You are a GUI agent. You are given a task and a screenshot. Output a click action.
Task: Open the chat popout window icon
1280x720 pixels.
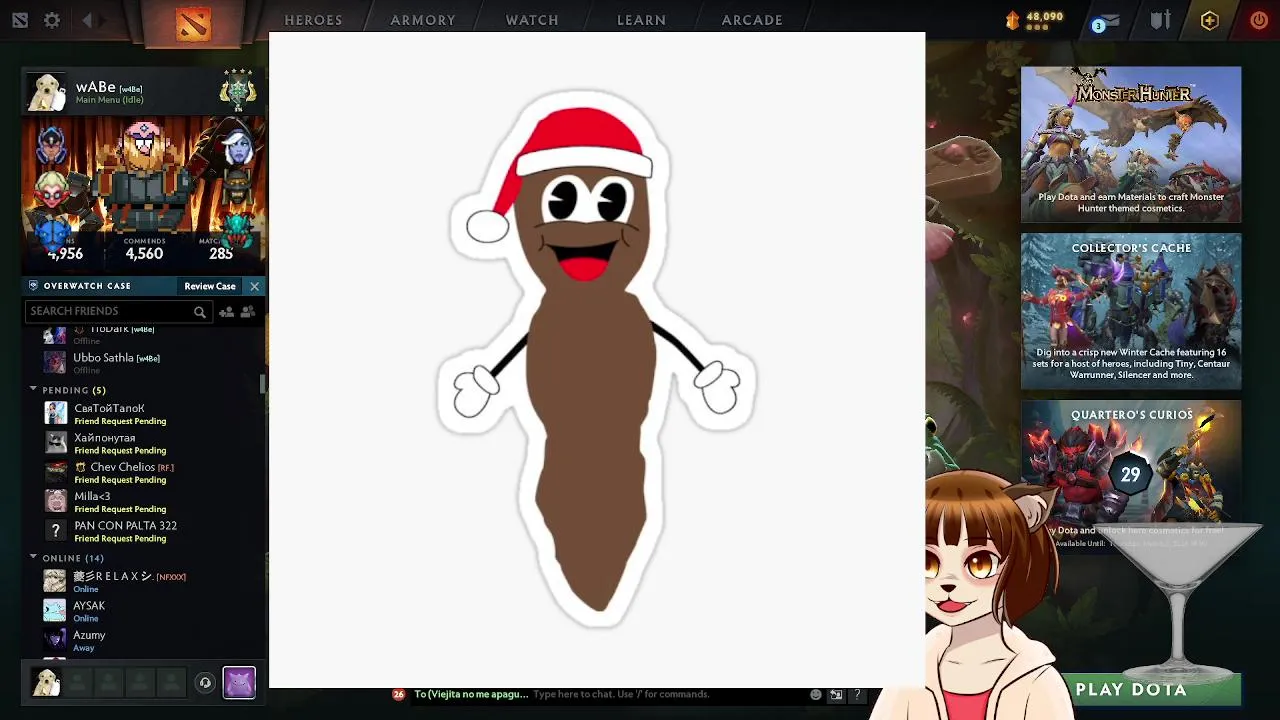(836, 694)
